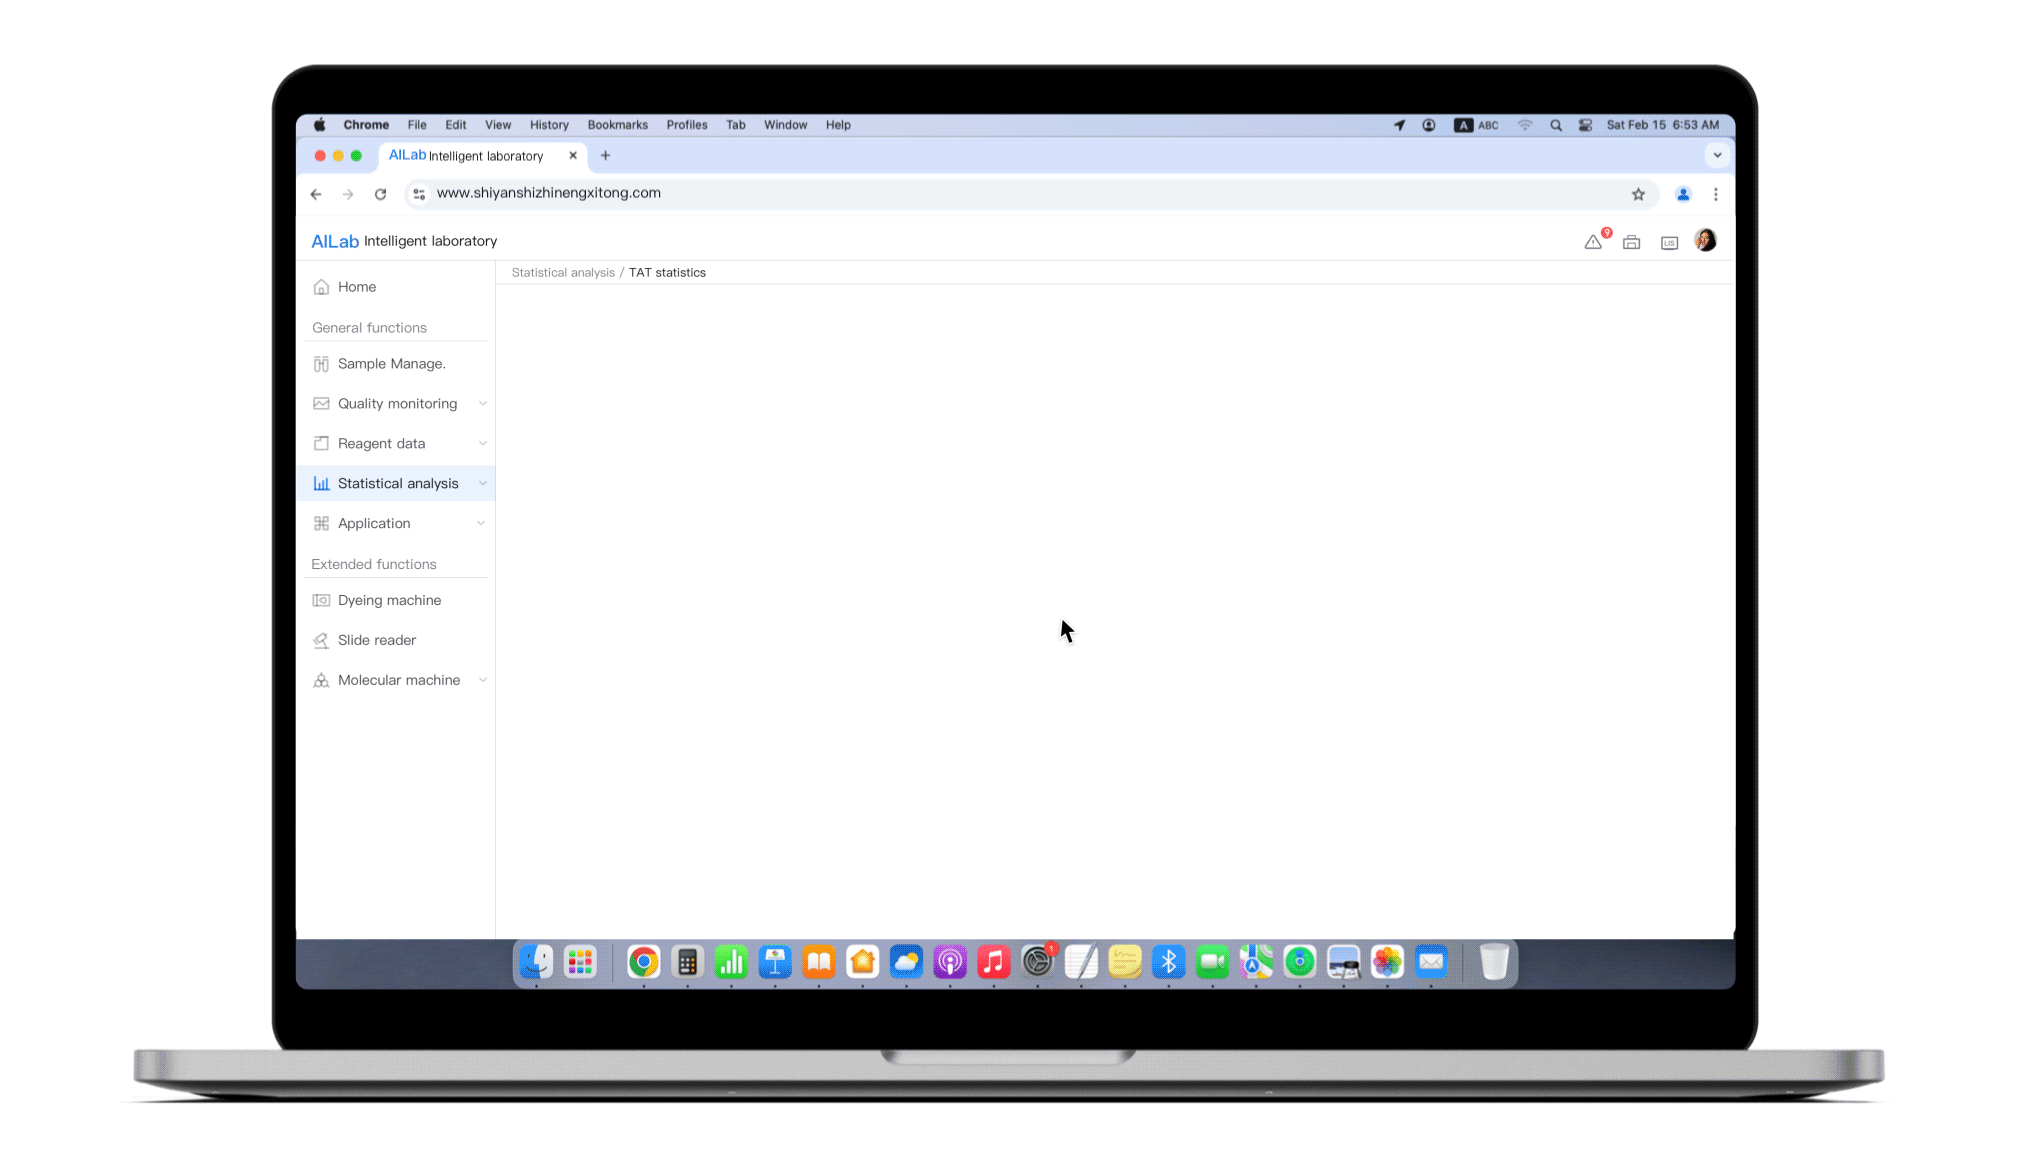Viewport: 2030px width, 1160px height.
Task: Open the alert notifications warning icon
Action: [1593, 242]
